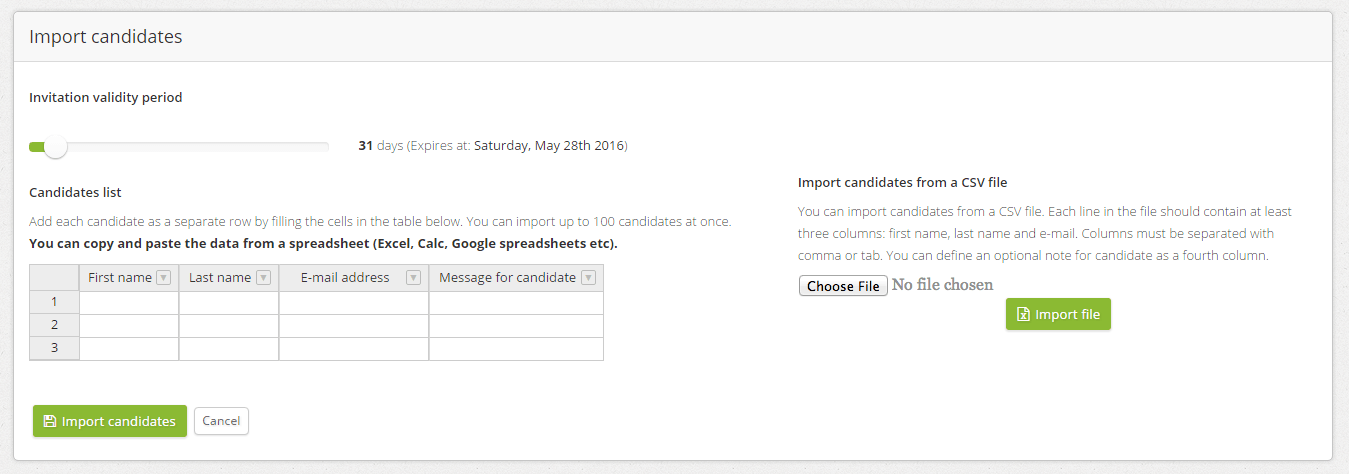The image size is (1349, 474).
Task: Click the Choose File button
Action: pyautogui.click(x=843, y=286)
